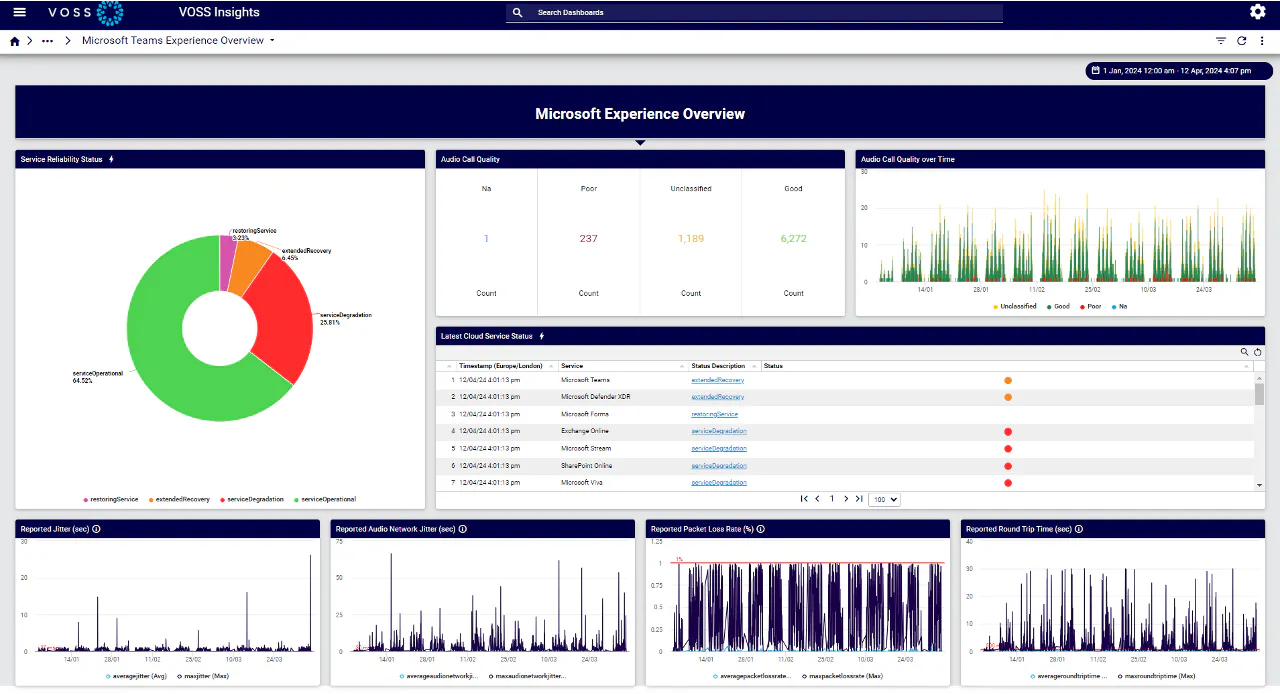The height and width of the screenshot is (694, 1280).
Task: Toggle averagejitter (Avg) legend
Action: coord(138,677)
